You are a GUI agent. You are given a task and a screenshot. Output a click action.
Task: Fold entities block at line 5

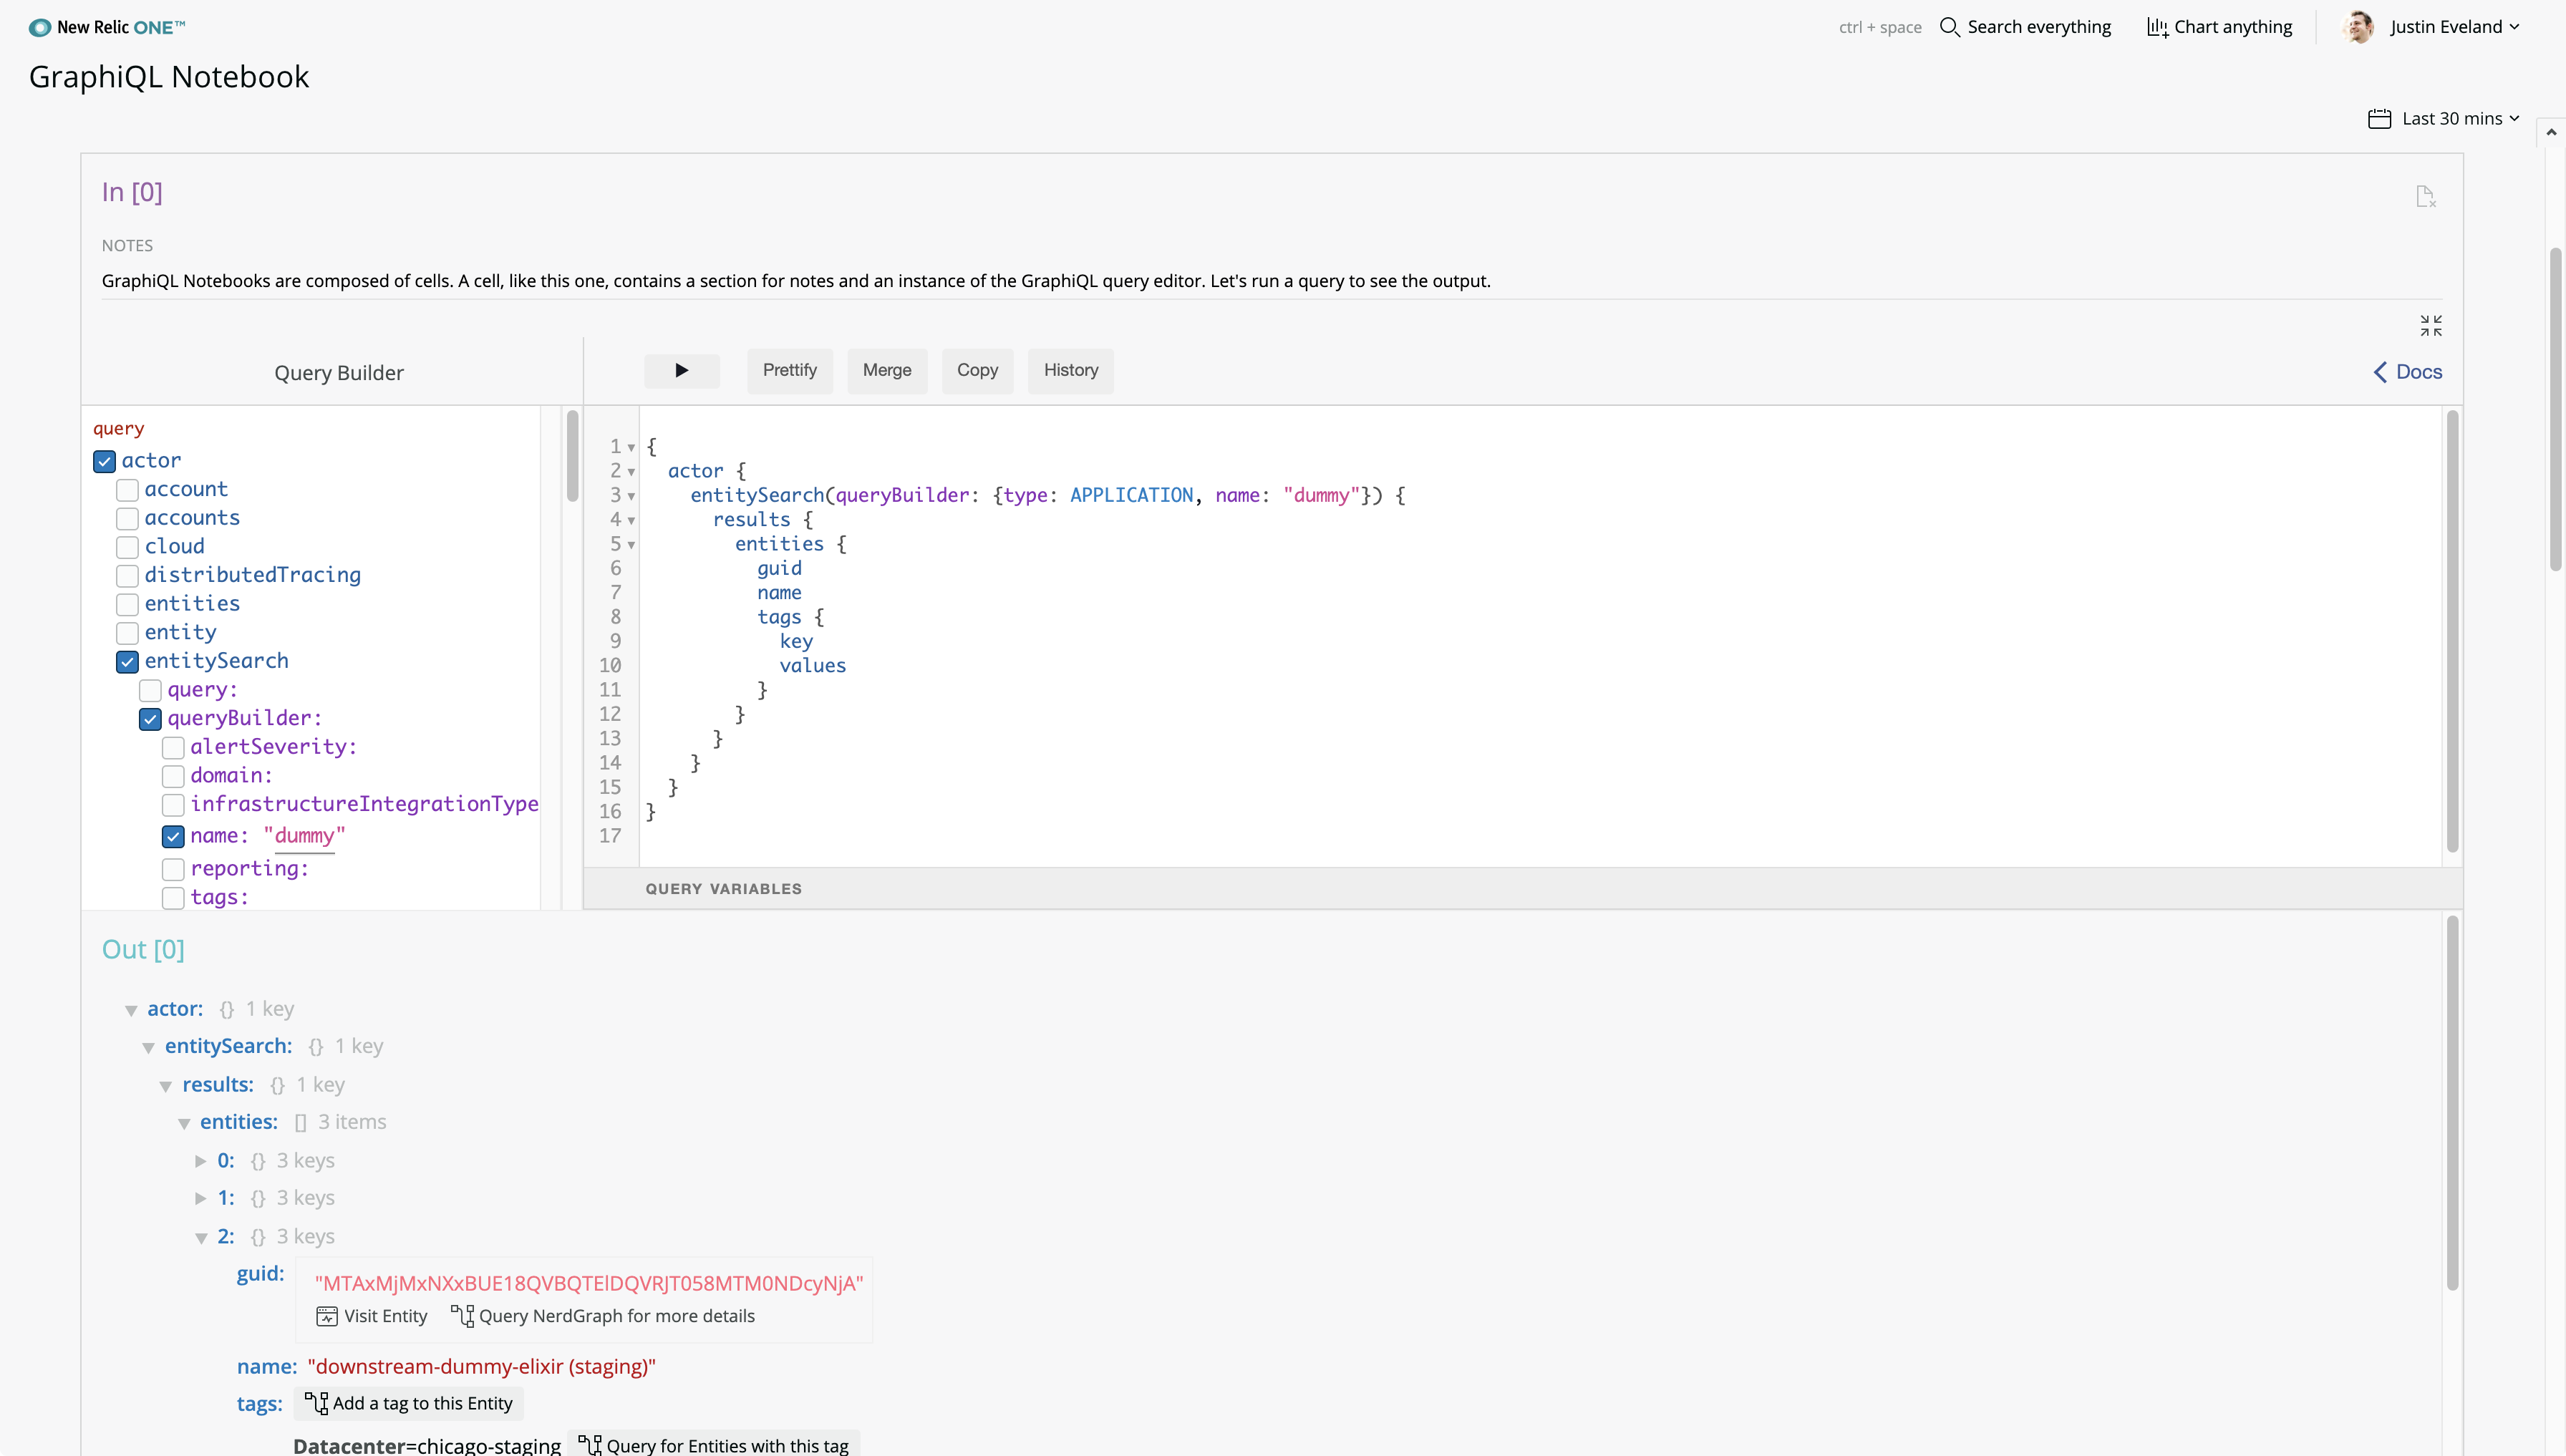tap(631, 545)
